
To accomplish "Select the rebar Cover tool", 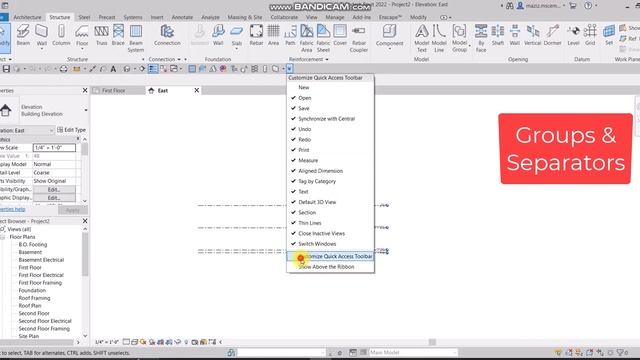I will coord(340,35).
